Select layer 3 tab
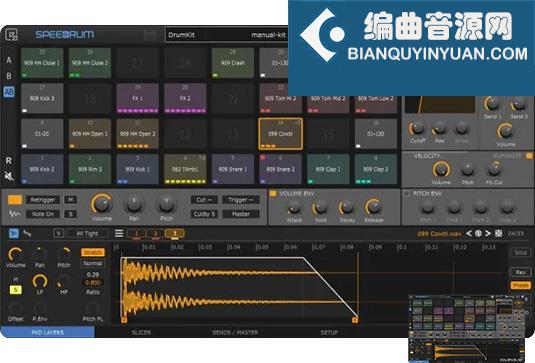 [x=175, y=234]
